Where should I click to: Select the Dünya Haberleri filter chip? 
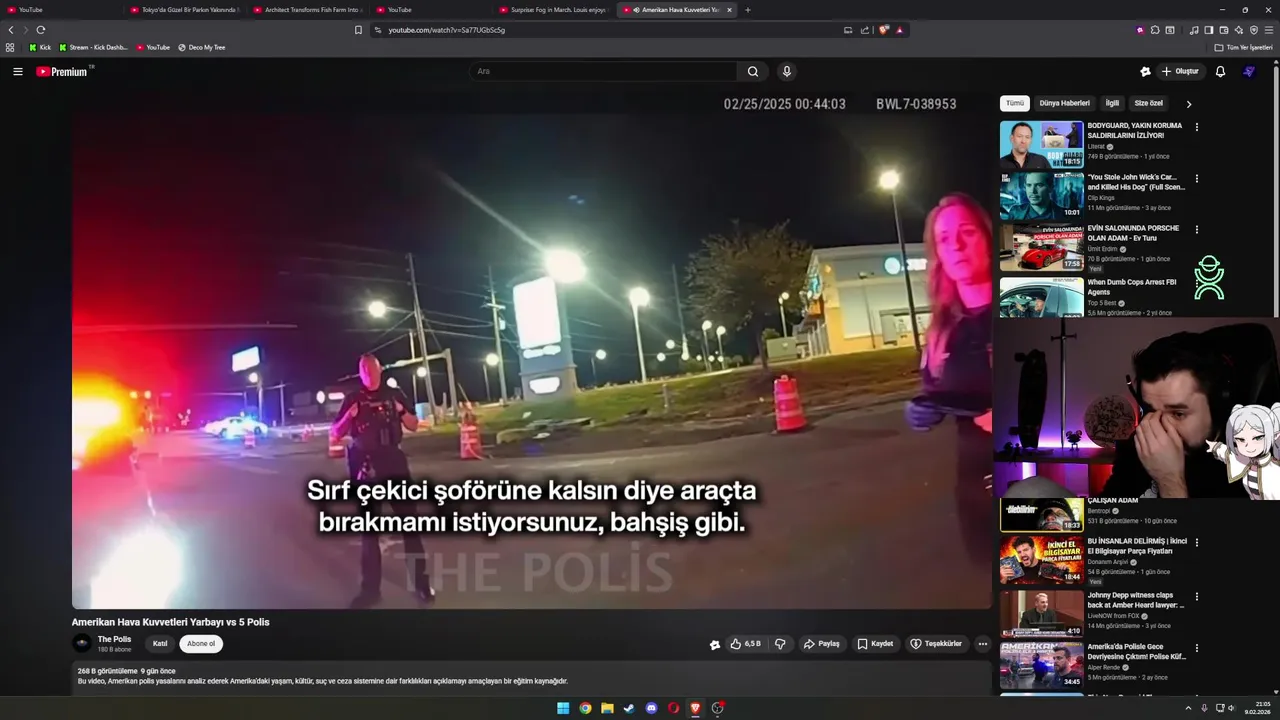click(1064, 103)
